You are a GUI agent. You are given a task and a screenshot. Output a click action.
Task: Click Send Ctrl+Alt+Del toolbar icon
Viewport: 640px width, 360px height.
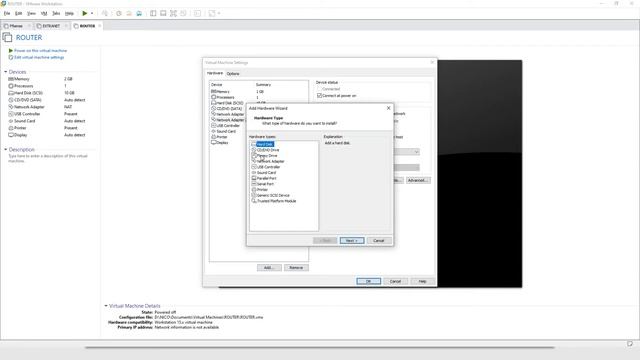pyautogui.click(x=105, y=13)
